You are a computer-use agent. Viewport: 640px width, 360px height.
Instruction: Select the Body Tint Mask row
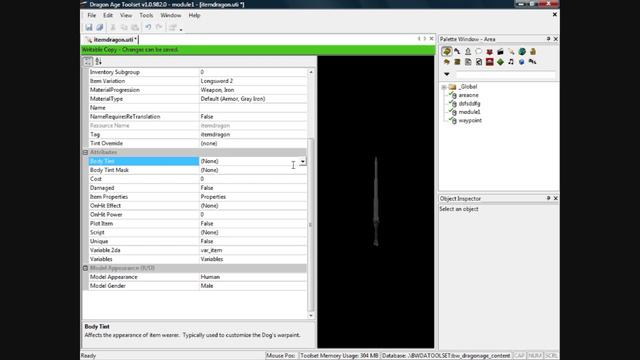click(x=198, y=170)
